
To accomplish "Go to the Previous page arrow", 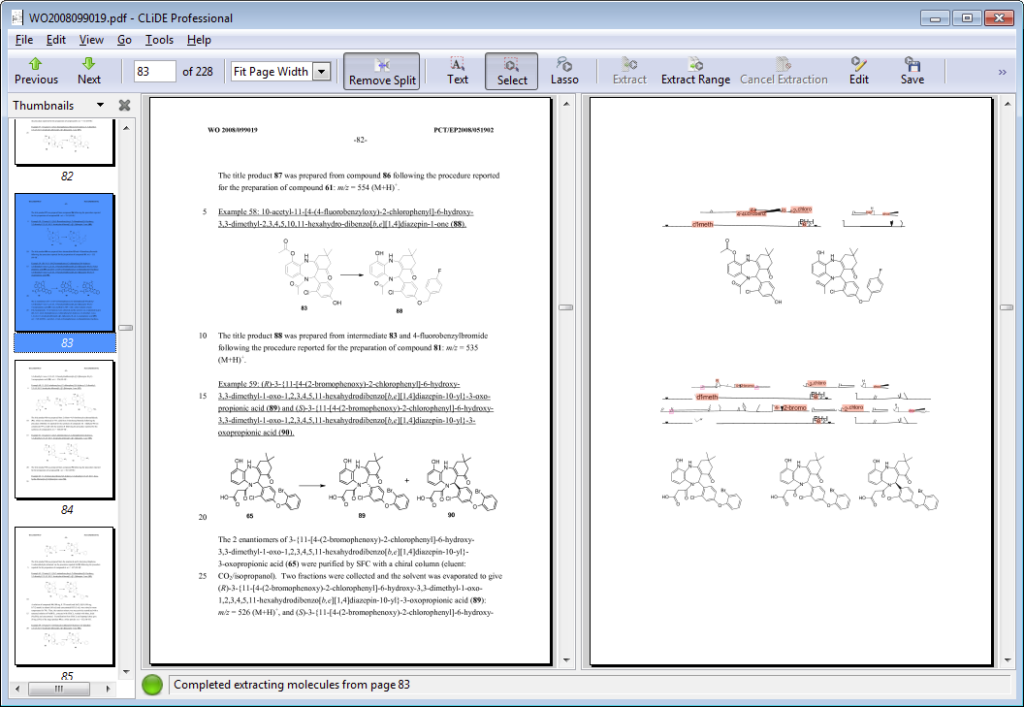I will pos(36,70).
